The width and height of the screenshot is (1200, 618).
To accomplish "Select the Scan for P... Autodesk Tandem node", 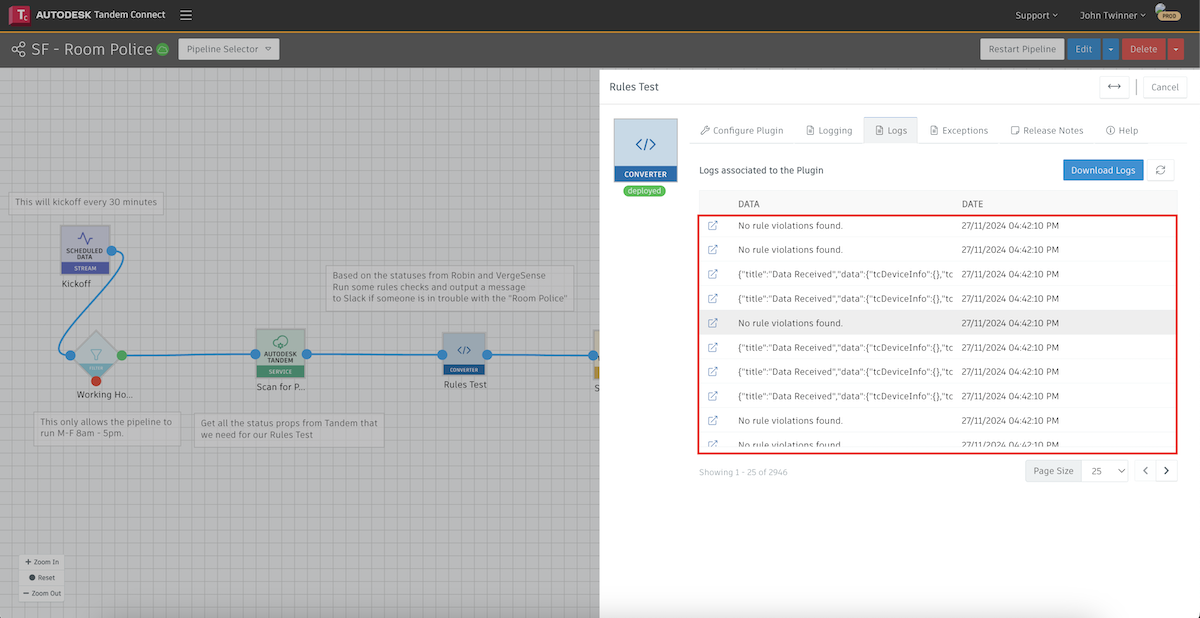I will click(280, 353).
